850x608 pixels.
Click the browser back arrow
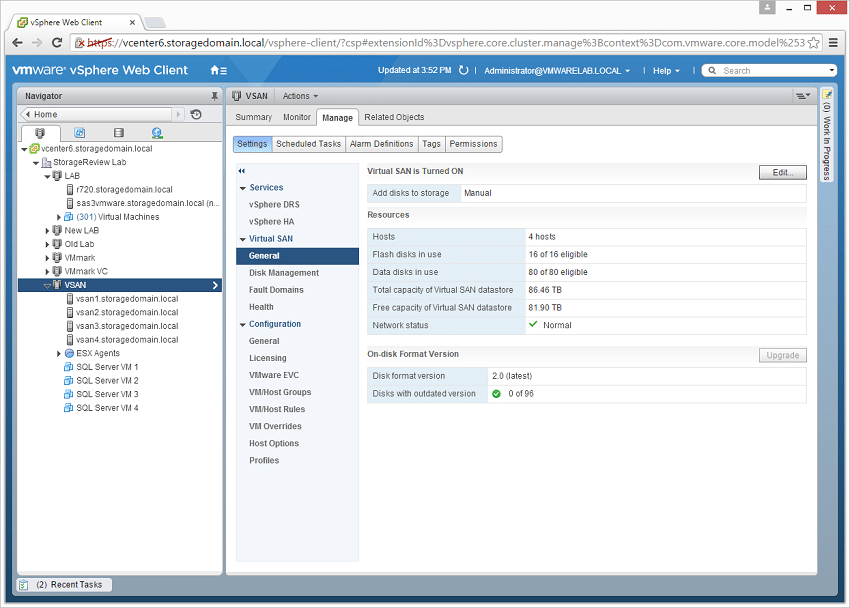pos(17,42)
